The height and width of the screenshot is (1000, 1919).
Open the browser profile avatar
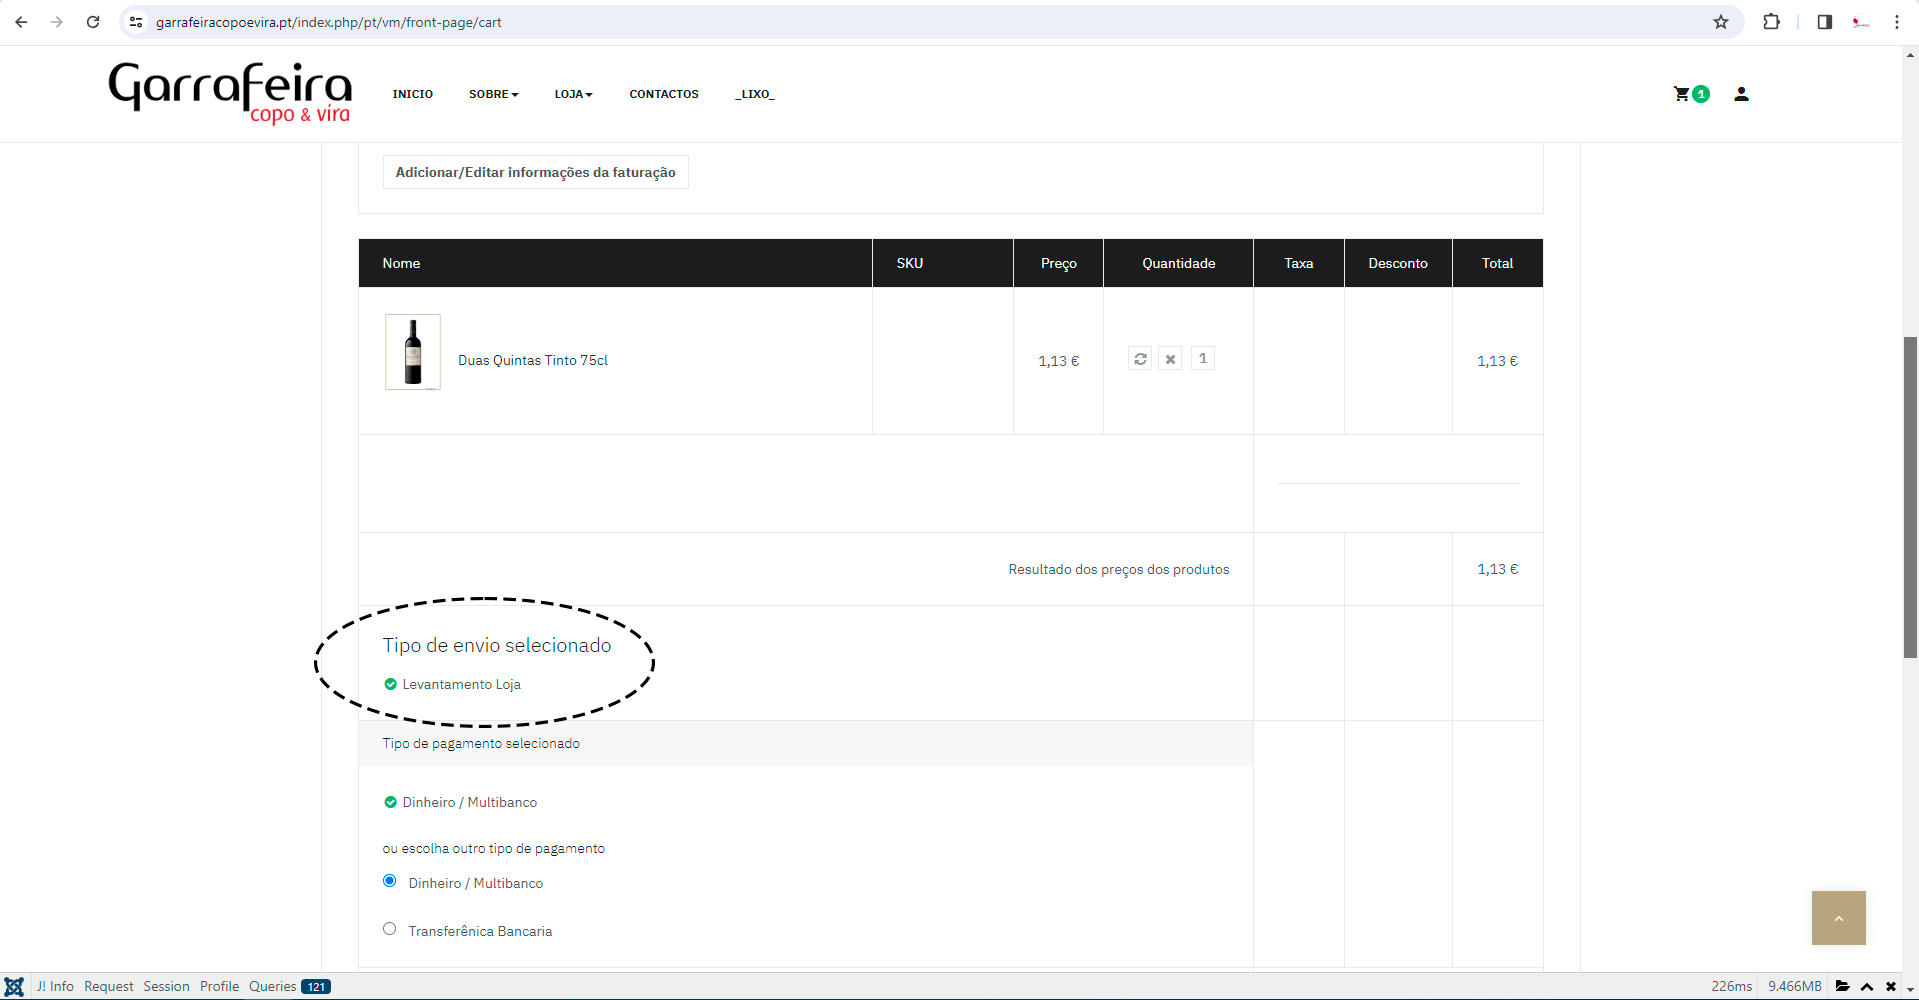(x=1861, y=22)
